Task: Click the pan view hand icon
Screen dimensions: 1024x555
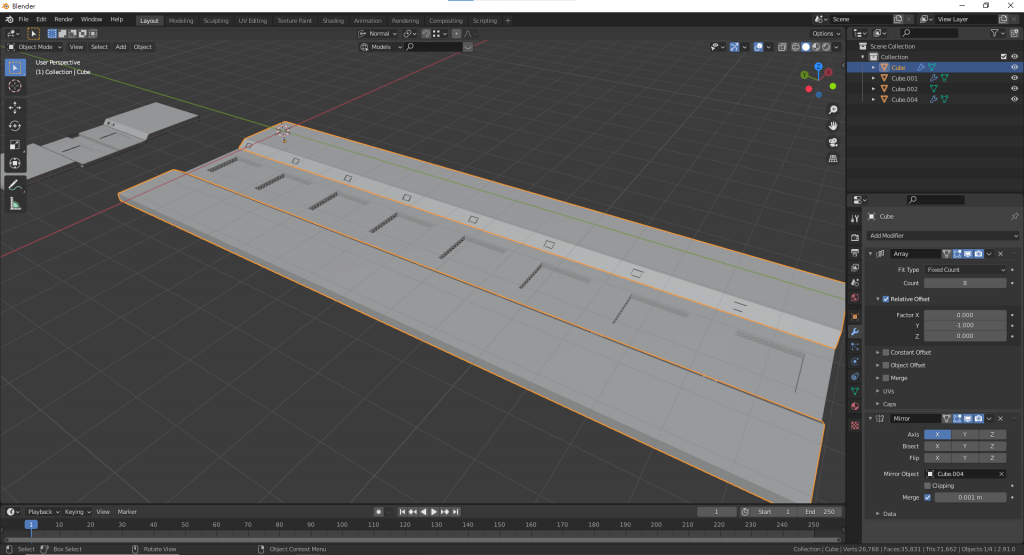Action: click(x=833, y=126)
